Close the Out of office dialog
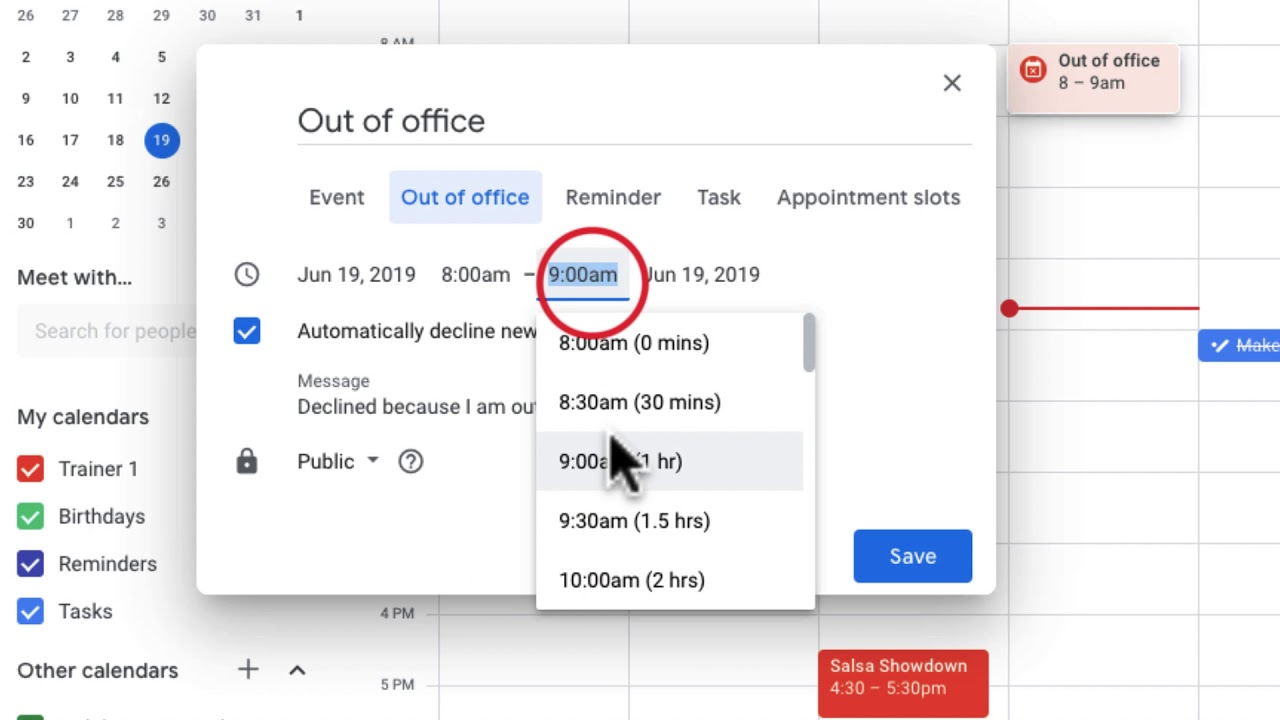Image resolution: width=1280 pixels, height=720 pixels. click(x=951, y=83)
